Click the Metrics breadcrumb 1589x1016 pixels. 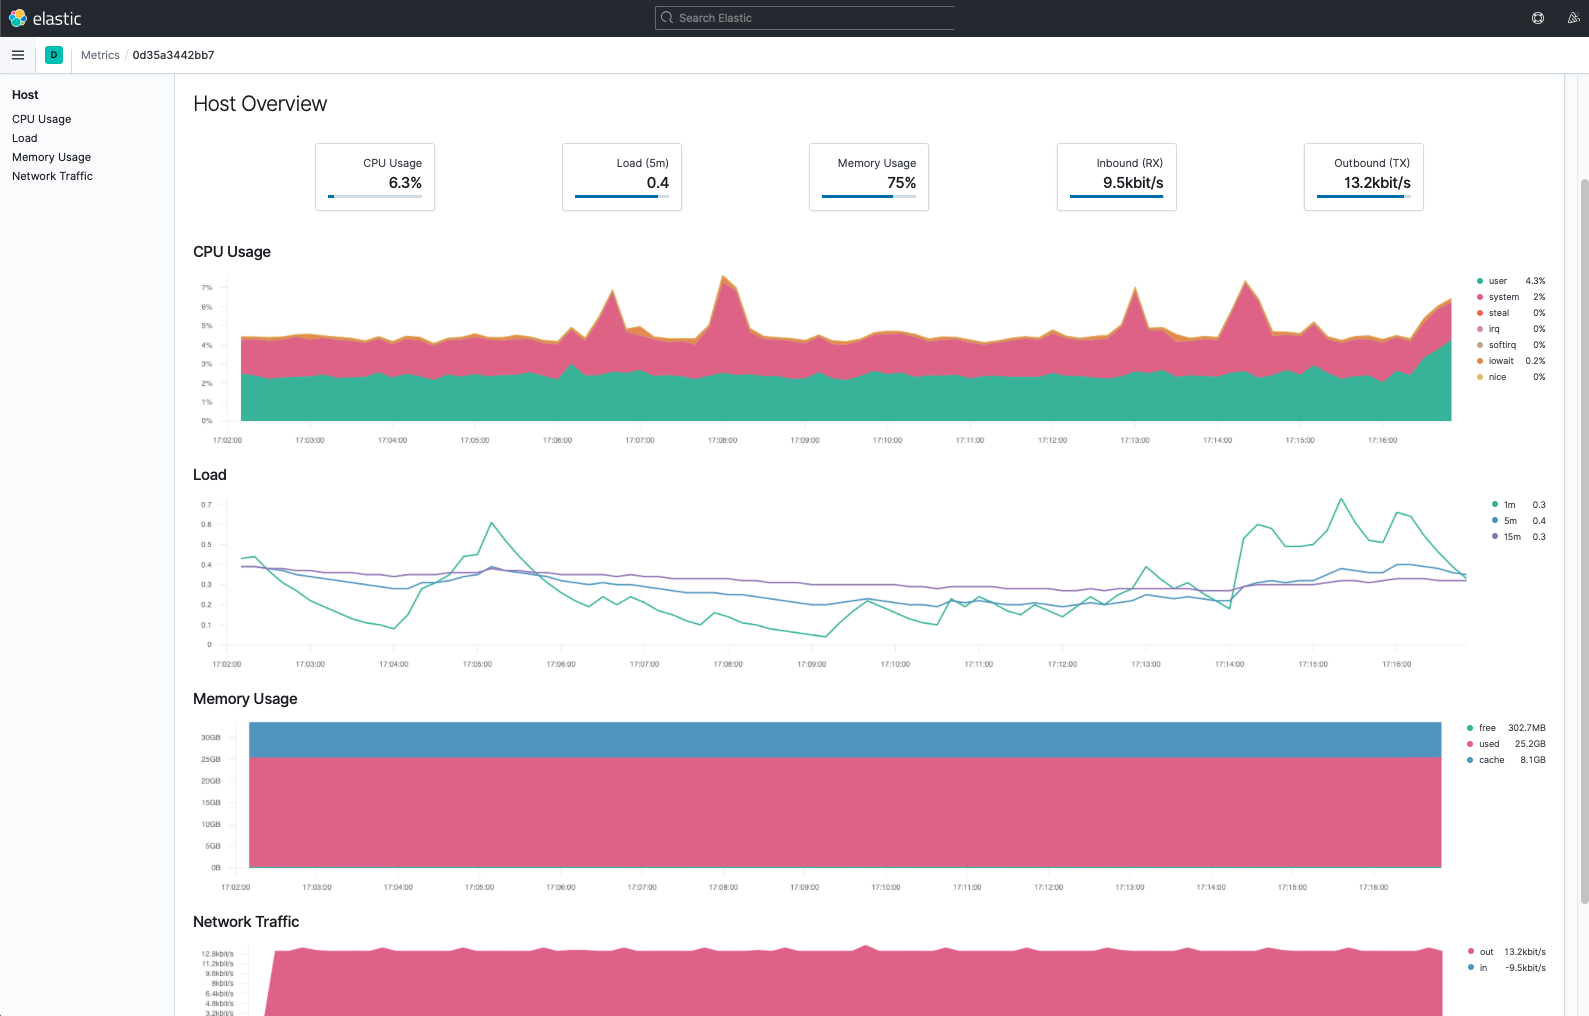click(x=100, y=55)
